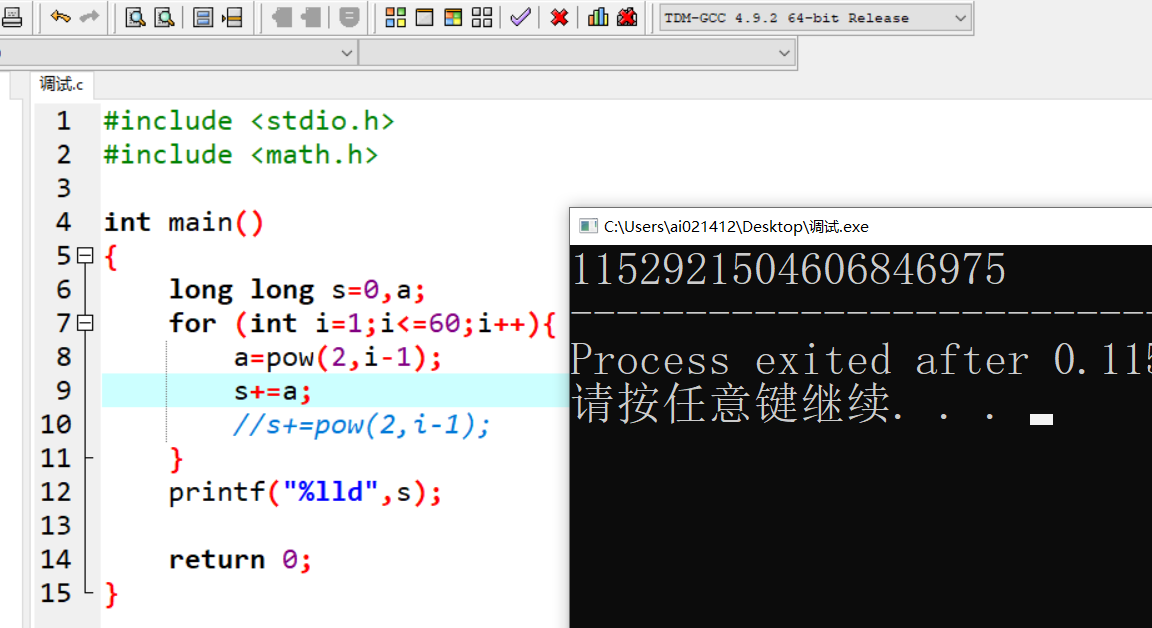Viewport: 1152px width, 628px height.
Task: Click the console output number 1152921504606846975
Action: click(788, 269)
